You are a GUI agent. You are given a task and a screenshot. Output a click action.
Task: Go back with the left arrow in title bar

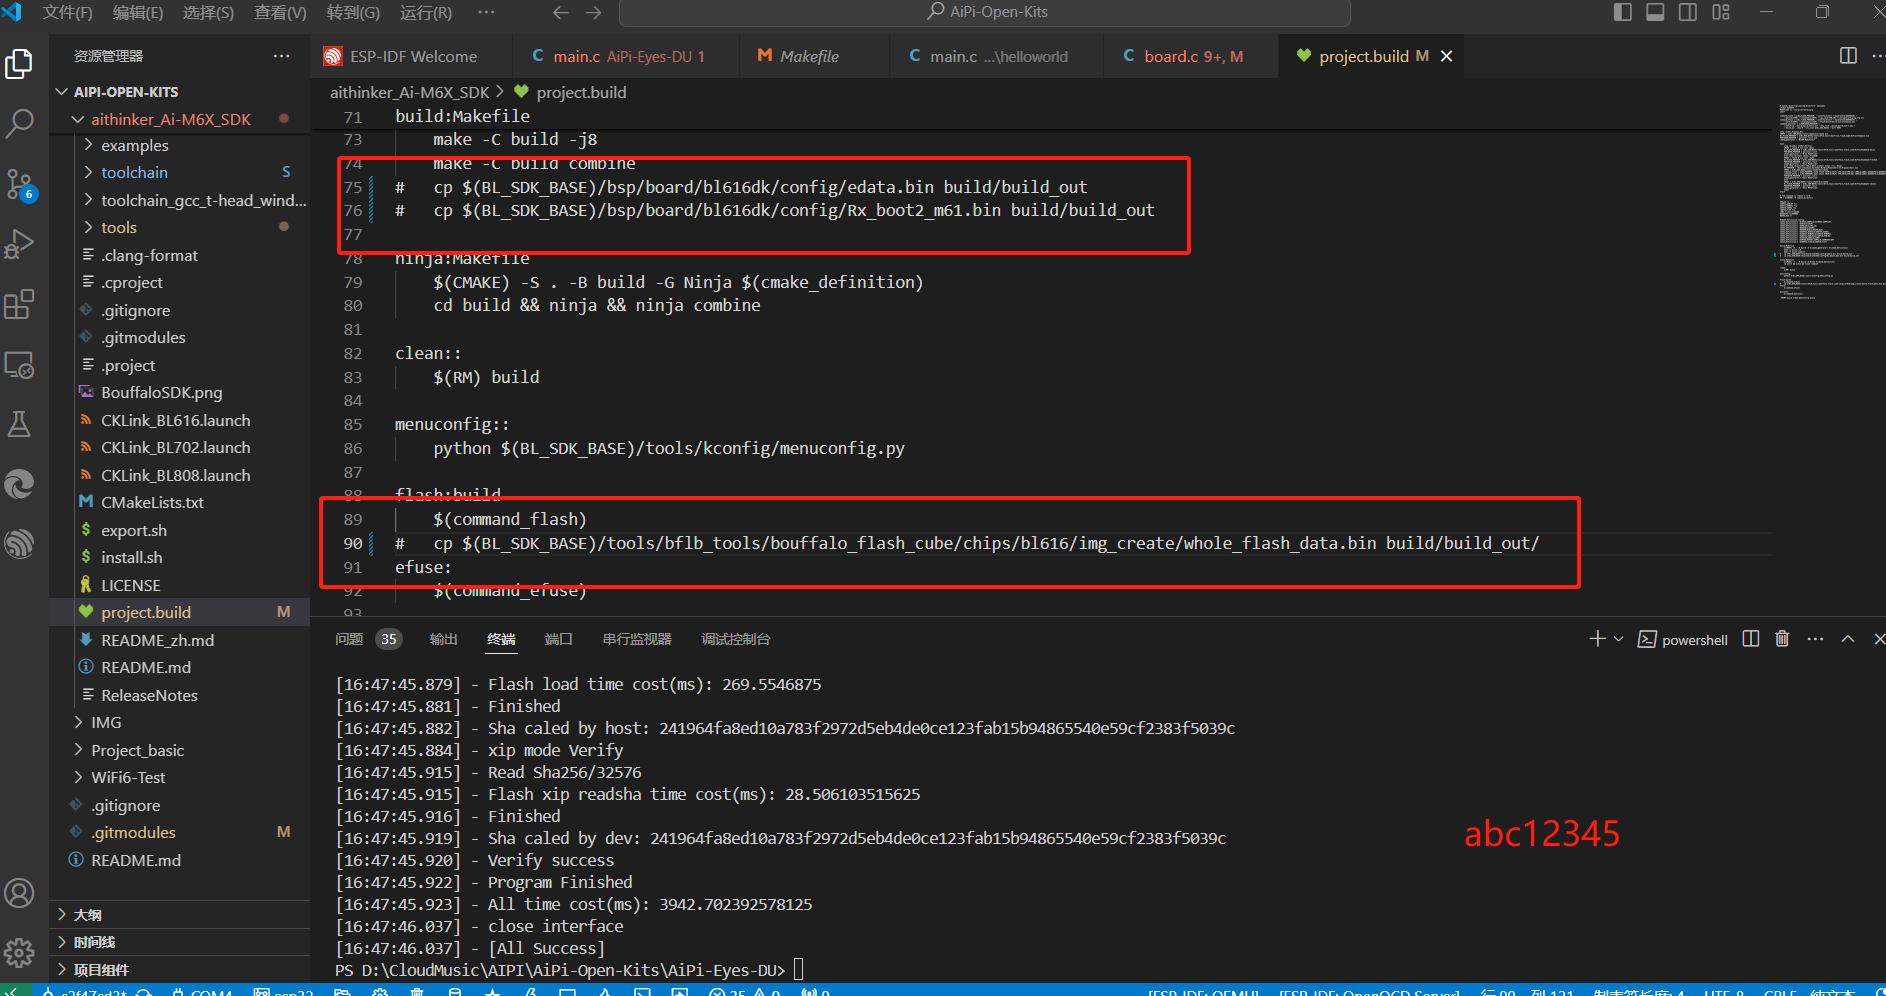tap(561, 12)
